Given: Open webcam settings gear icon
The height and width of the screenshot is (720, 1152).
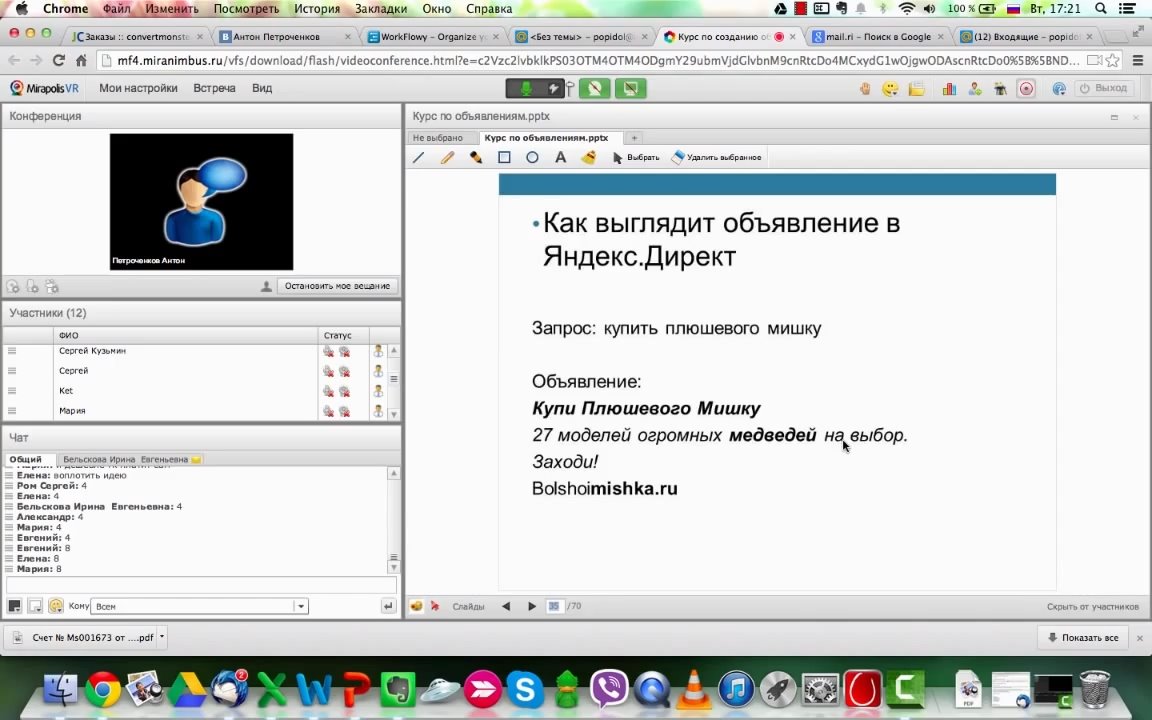Looking at the screenshot, I should point(13,287).
